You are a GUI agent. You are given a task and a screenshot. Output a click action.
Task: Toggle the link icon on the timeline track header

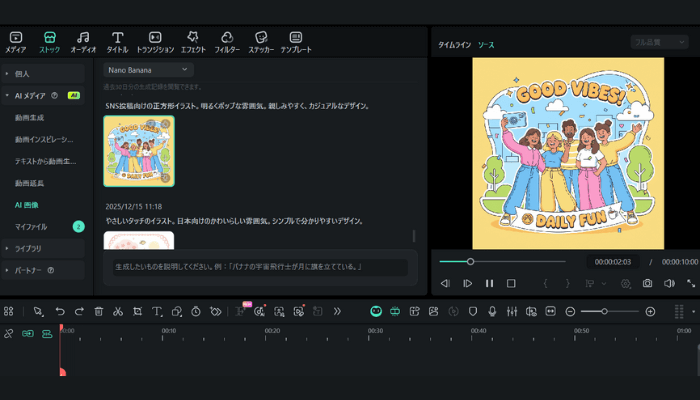(x=9, y=333)
